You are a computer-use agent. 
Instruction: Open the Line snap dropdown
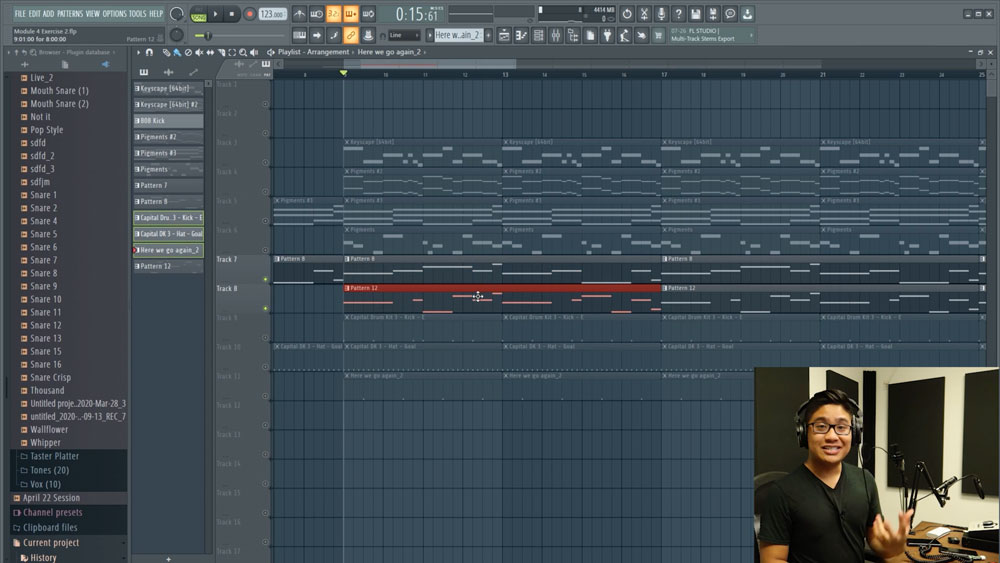point(405,35)
